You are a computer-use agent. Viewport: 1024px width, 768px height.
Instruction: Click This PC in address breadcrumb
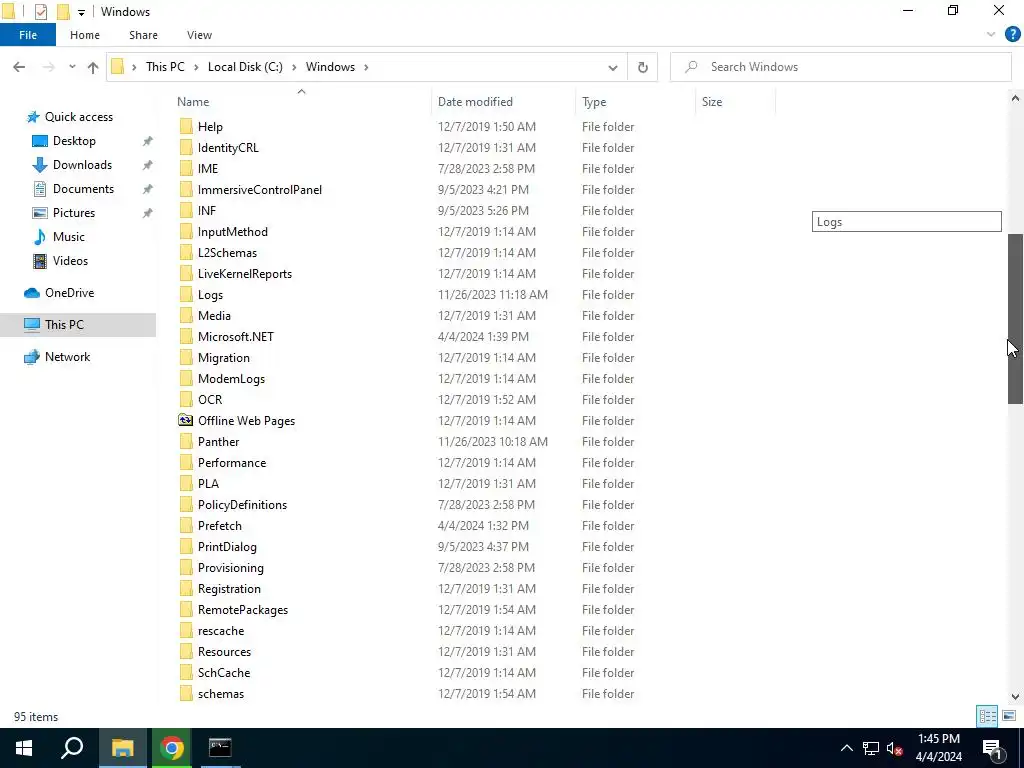tap(165, 67)
